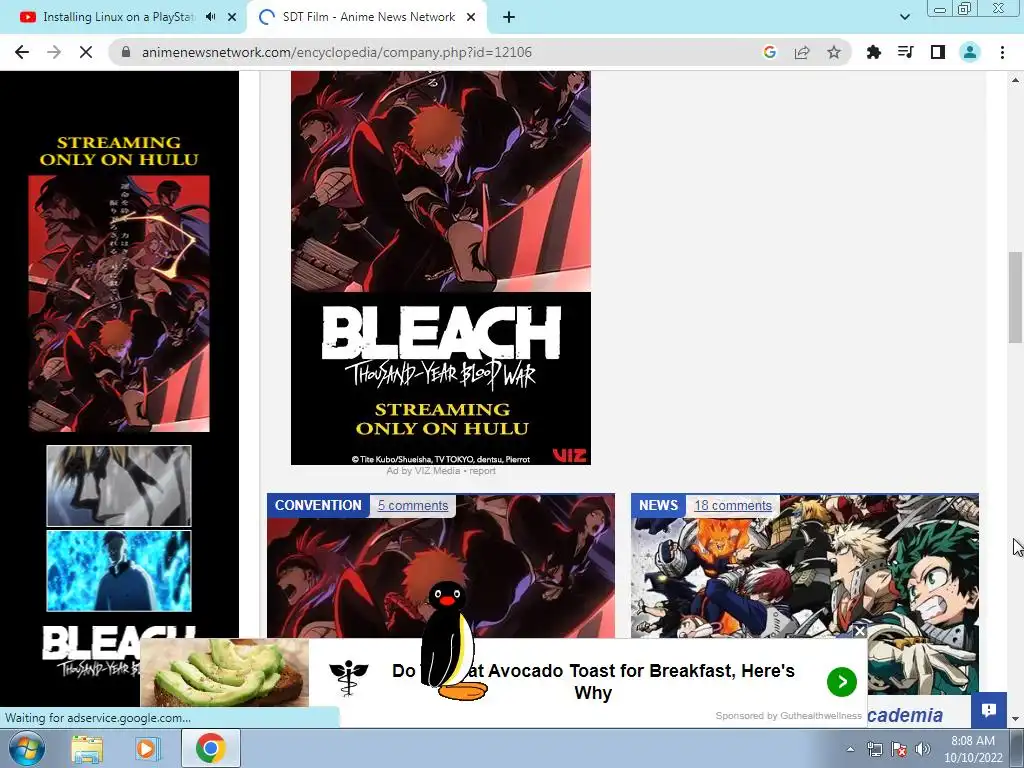Open the volume tray icon
The height and width of the screenshot is (768, 1024).
[x=922, y=749]
